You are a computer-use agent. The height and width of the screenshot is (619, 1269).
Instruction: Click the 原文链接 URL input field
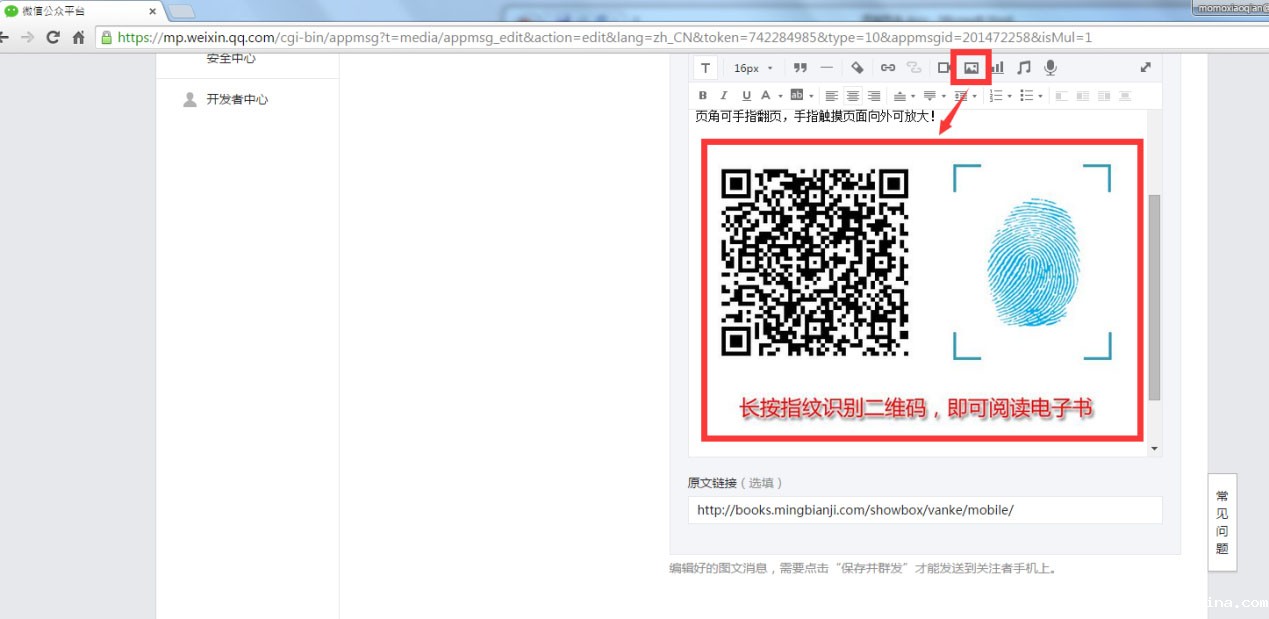(x=924, y=510)
